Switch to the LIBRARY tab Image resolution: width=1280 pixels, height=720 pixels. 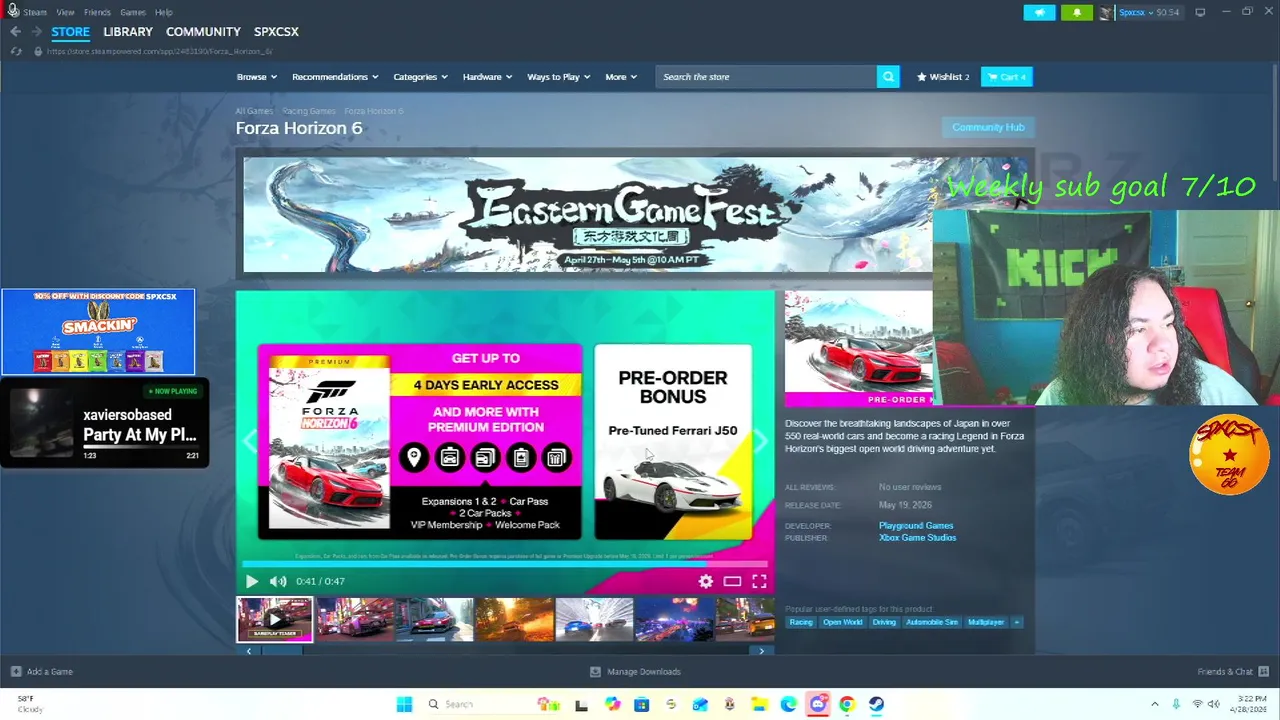[x=128, y=32]
